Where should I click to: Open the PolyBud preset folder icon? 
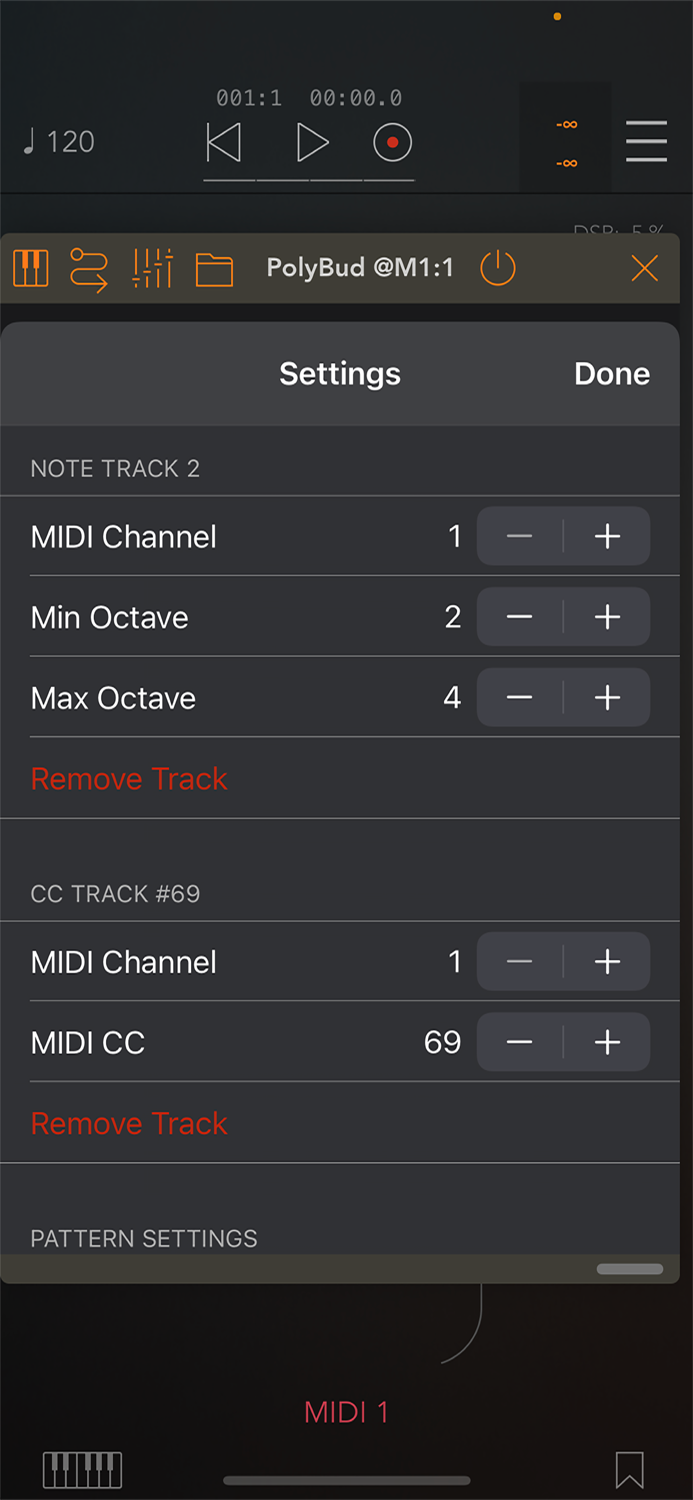(x=215, y=268)
